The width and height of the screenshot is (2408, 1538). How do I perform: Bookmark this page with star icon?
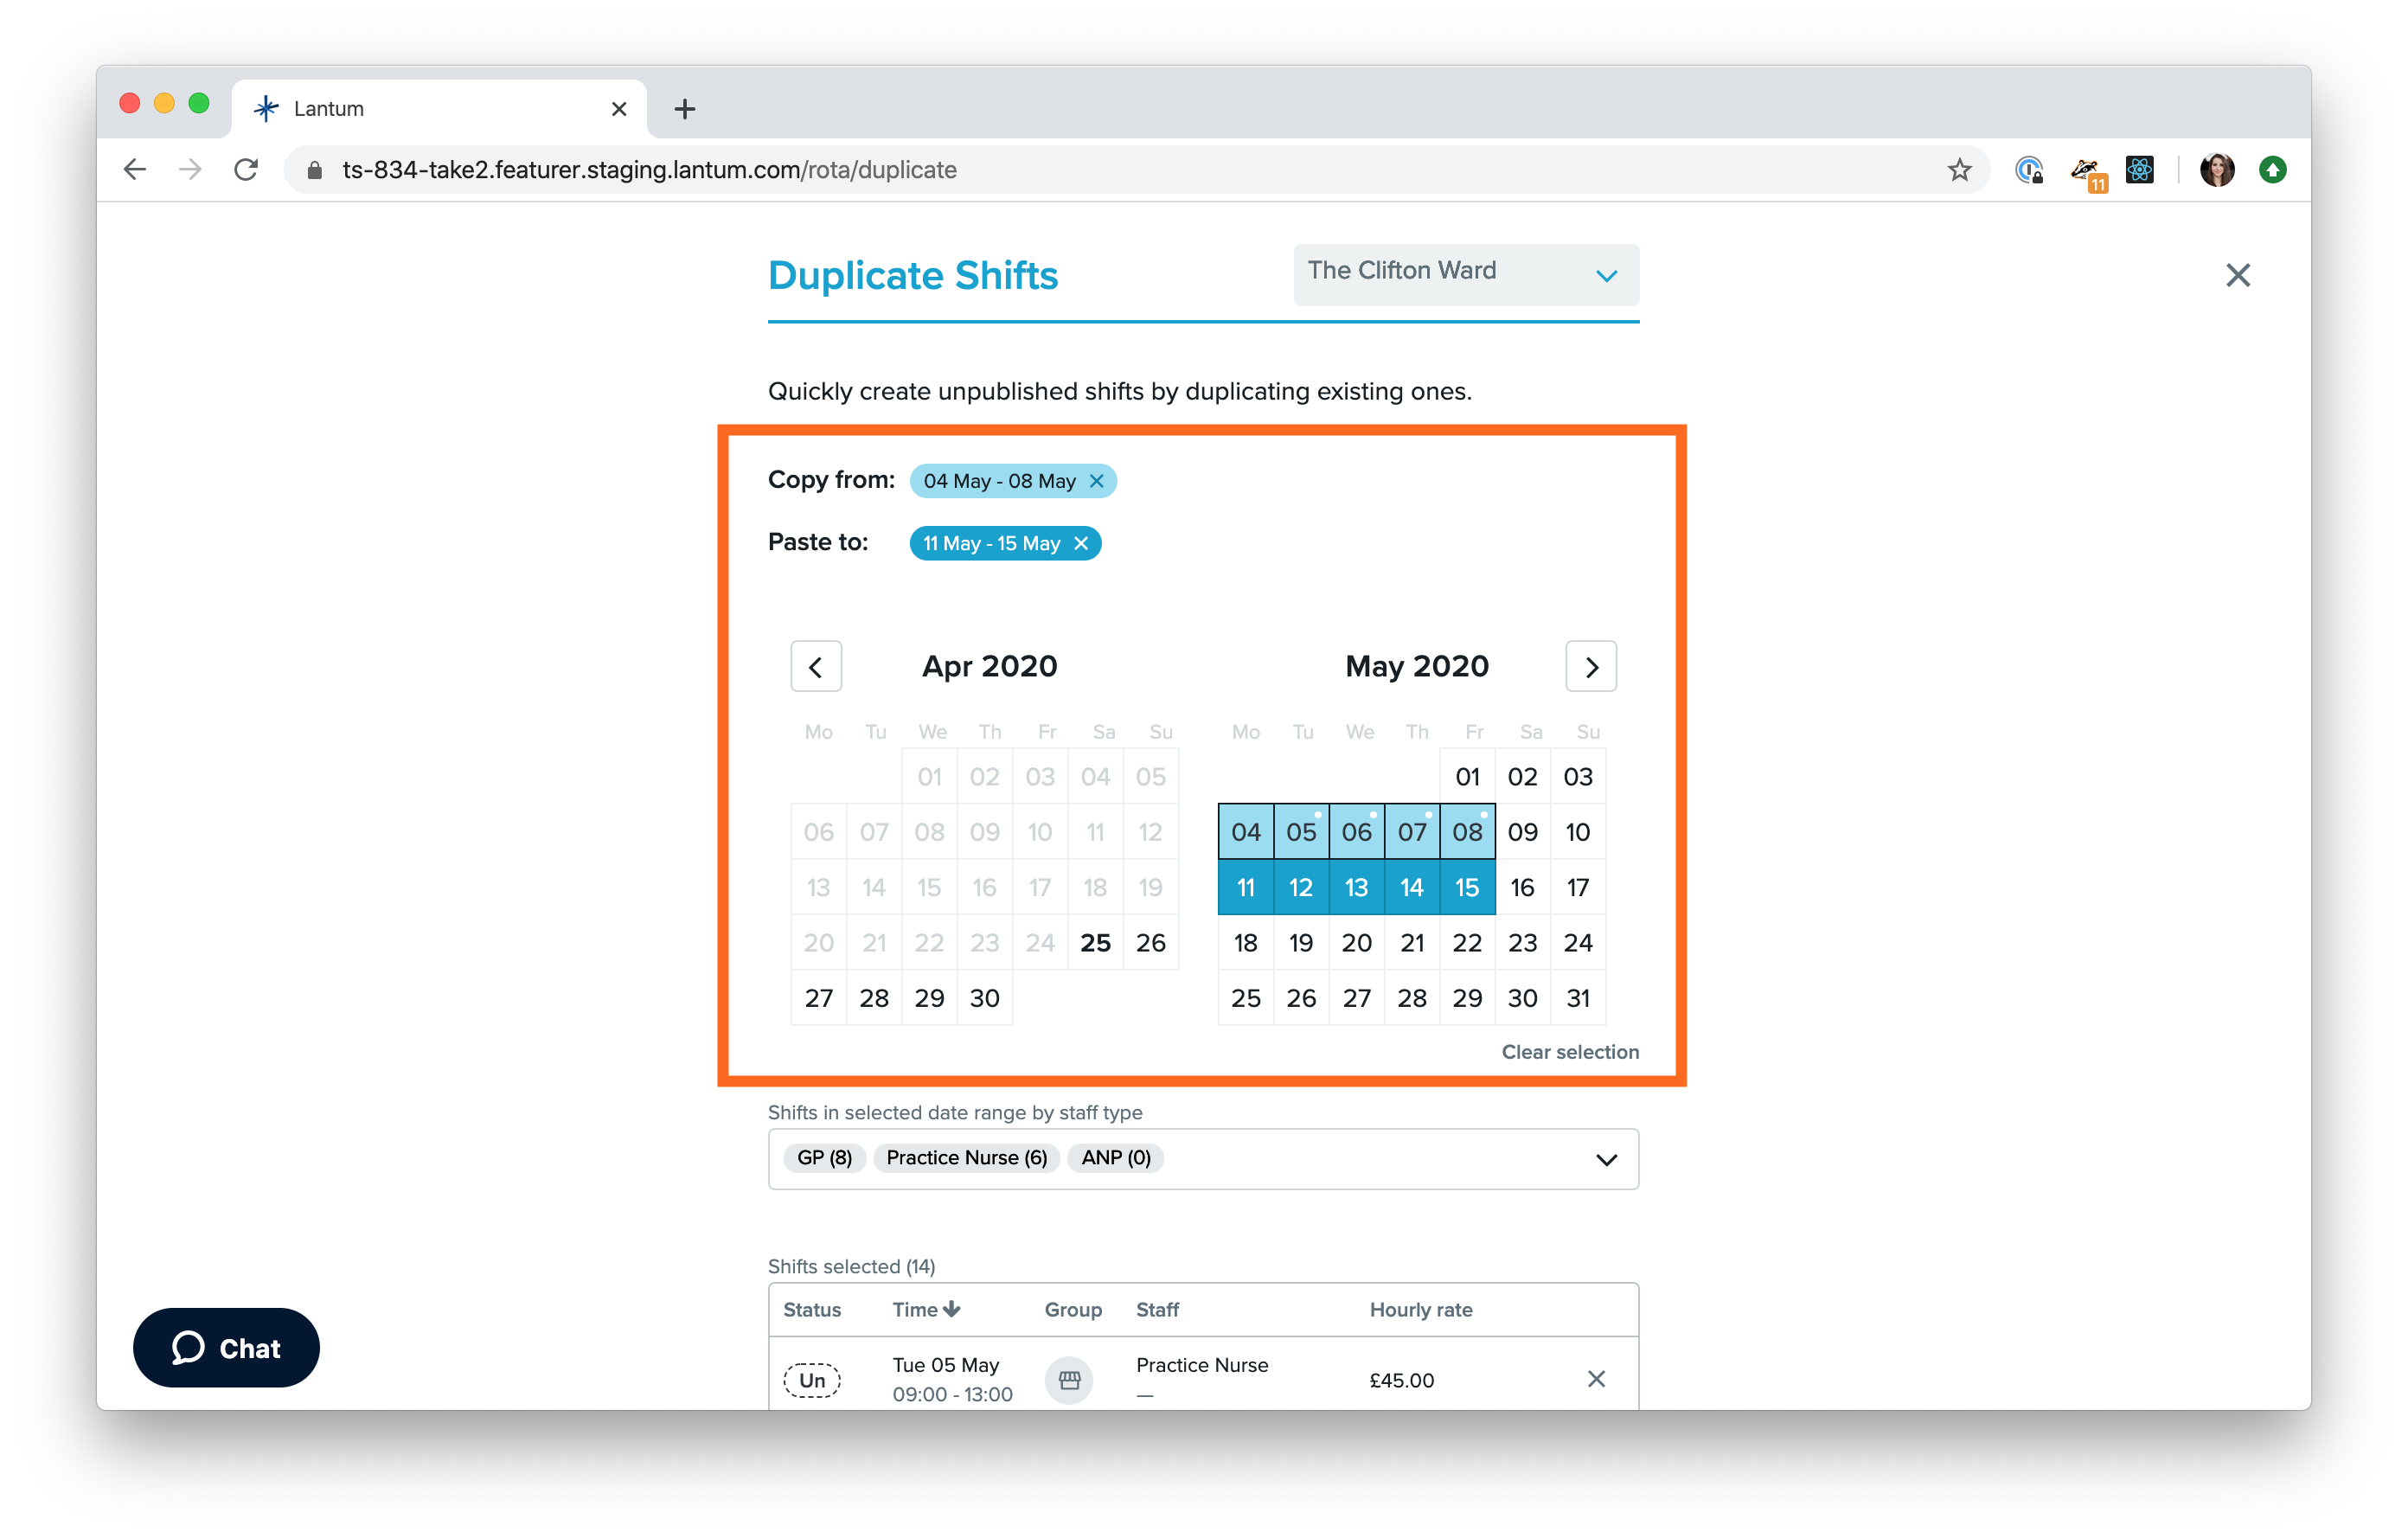(x=1959, y=170)
